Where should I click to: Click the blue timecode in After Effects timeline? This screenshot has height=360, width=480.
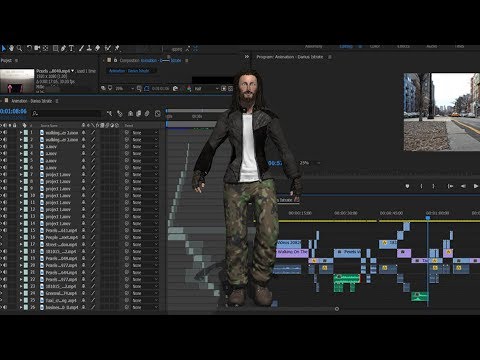tap(13, 111)
